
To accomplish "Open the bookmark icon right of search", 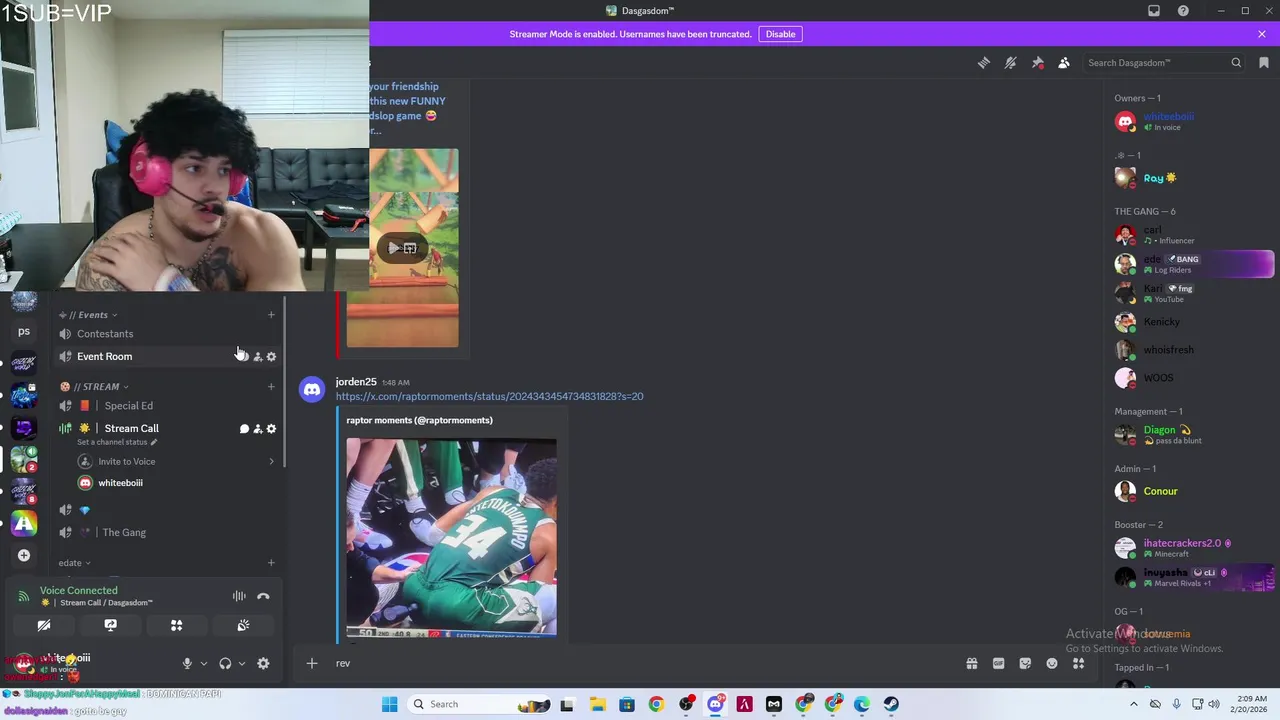I will point(1264,63).
